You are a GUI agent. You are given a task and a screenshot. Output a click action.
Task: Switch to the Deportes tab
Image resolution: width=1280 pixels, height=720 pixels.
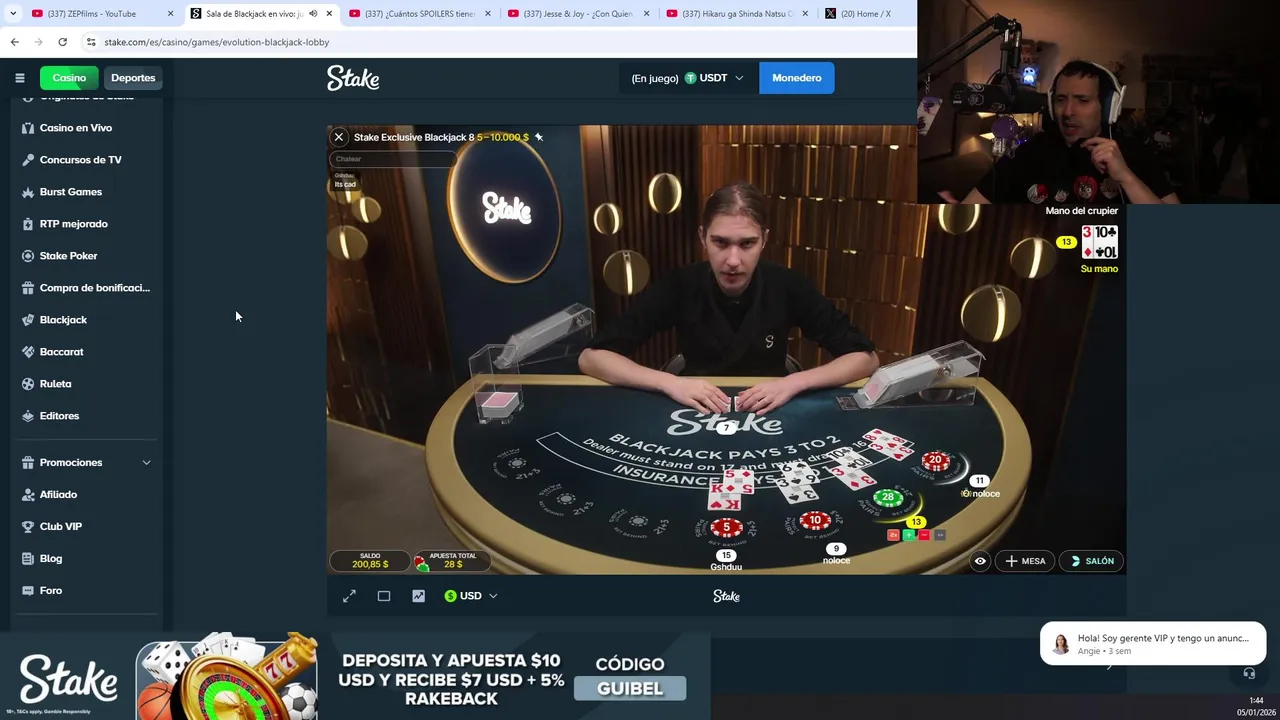pos(133,78)
